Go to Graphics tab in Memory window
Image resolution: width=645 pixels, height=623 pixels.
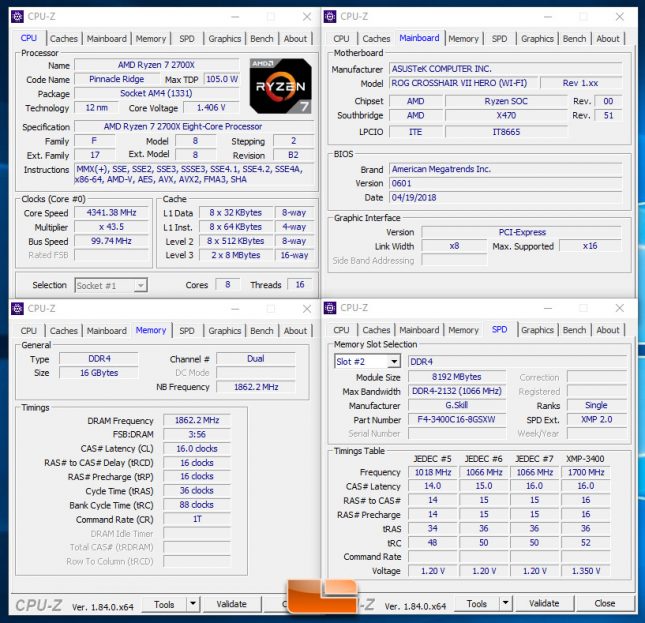click(x=225, y=331)
